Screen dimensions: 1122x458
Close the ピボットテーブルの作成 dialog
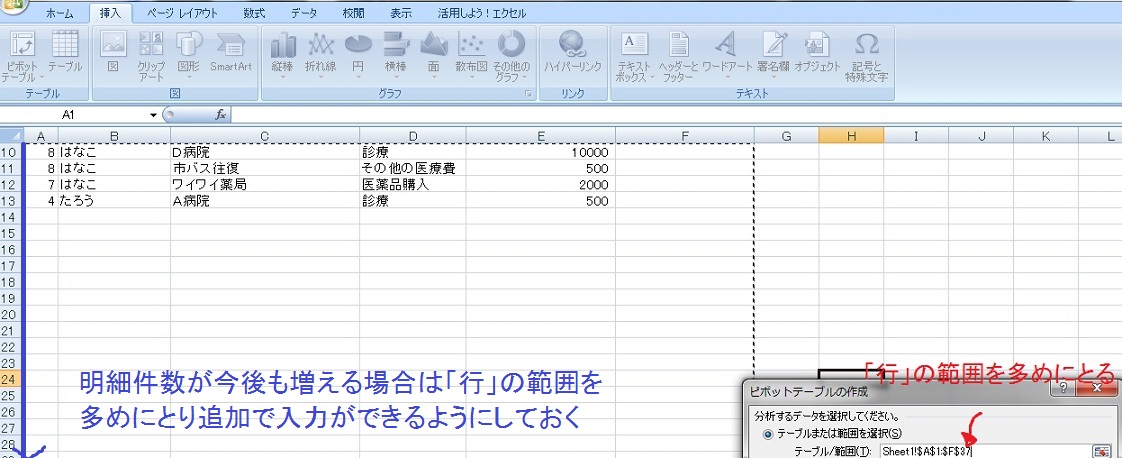point(1098,388)
